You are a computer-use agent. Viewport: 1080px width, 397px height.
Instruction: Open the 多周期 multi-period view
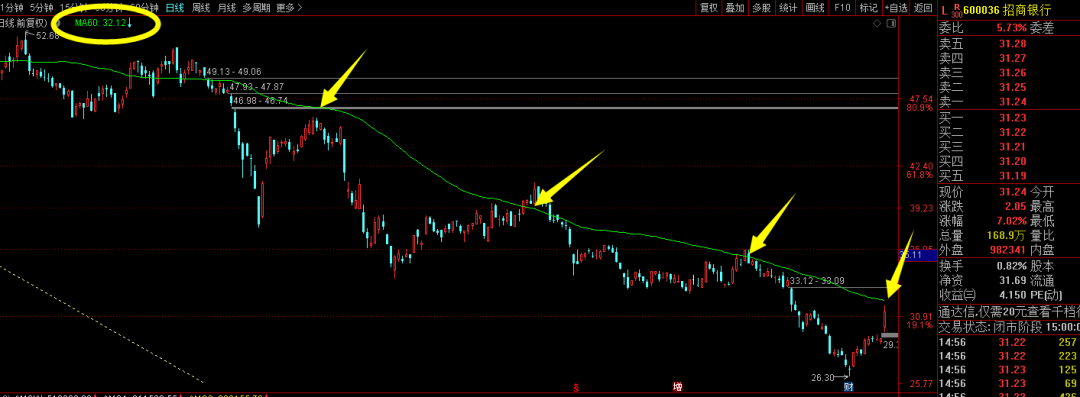coord(256,8)
